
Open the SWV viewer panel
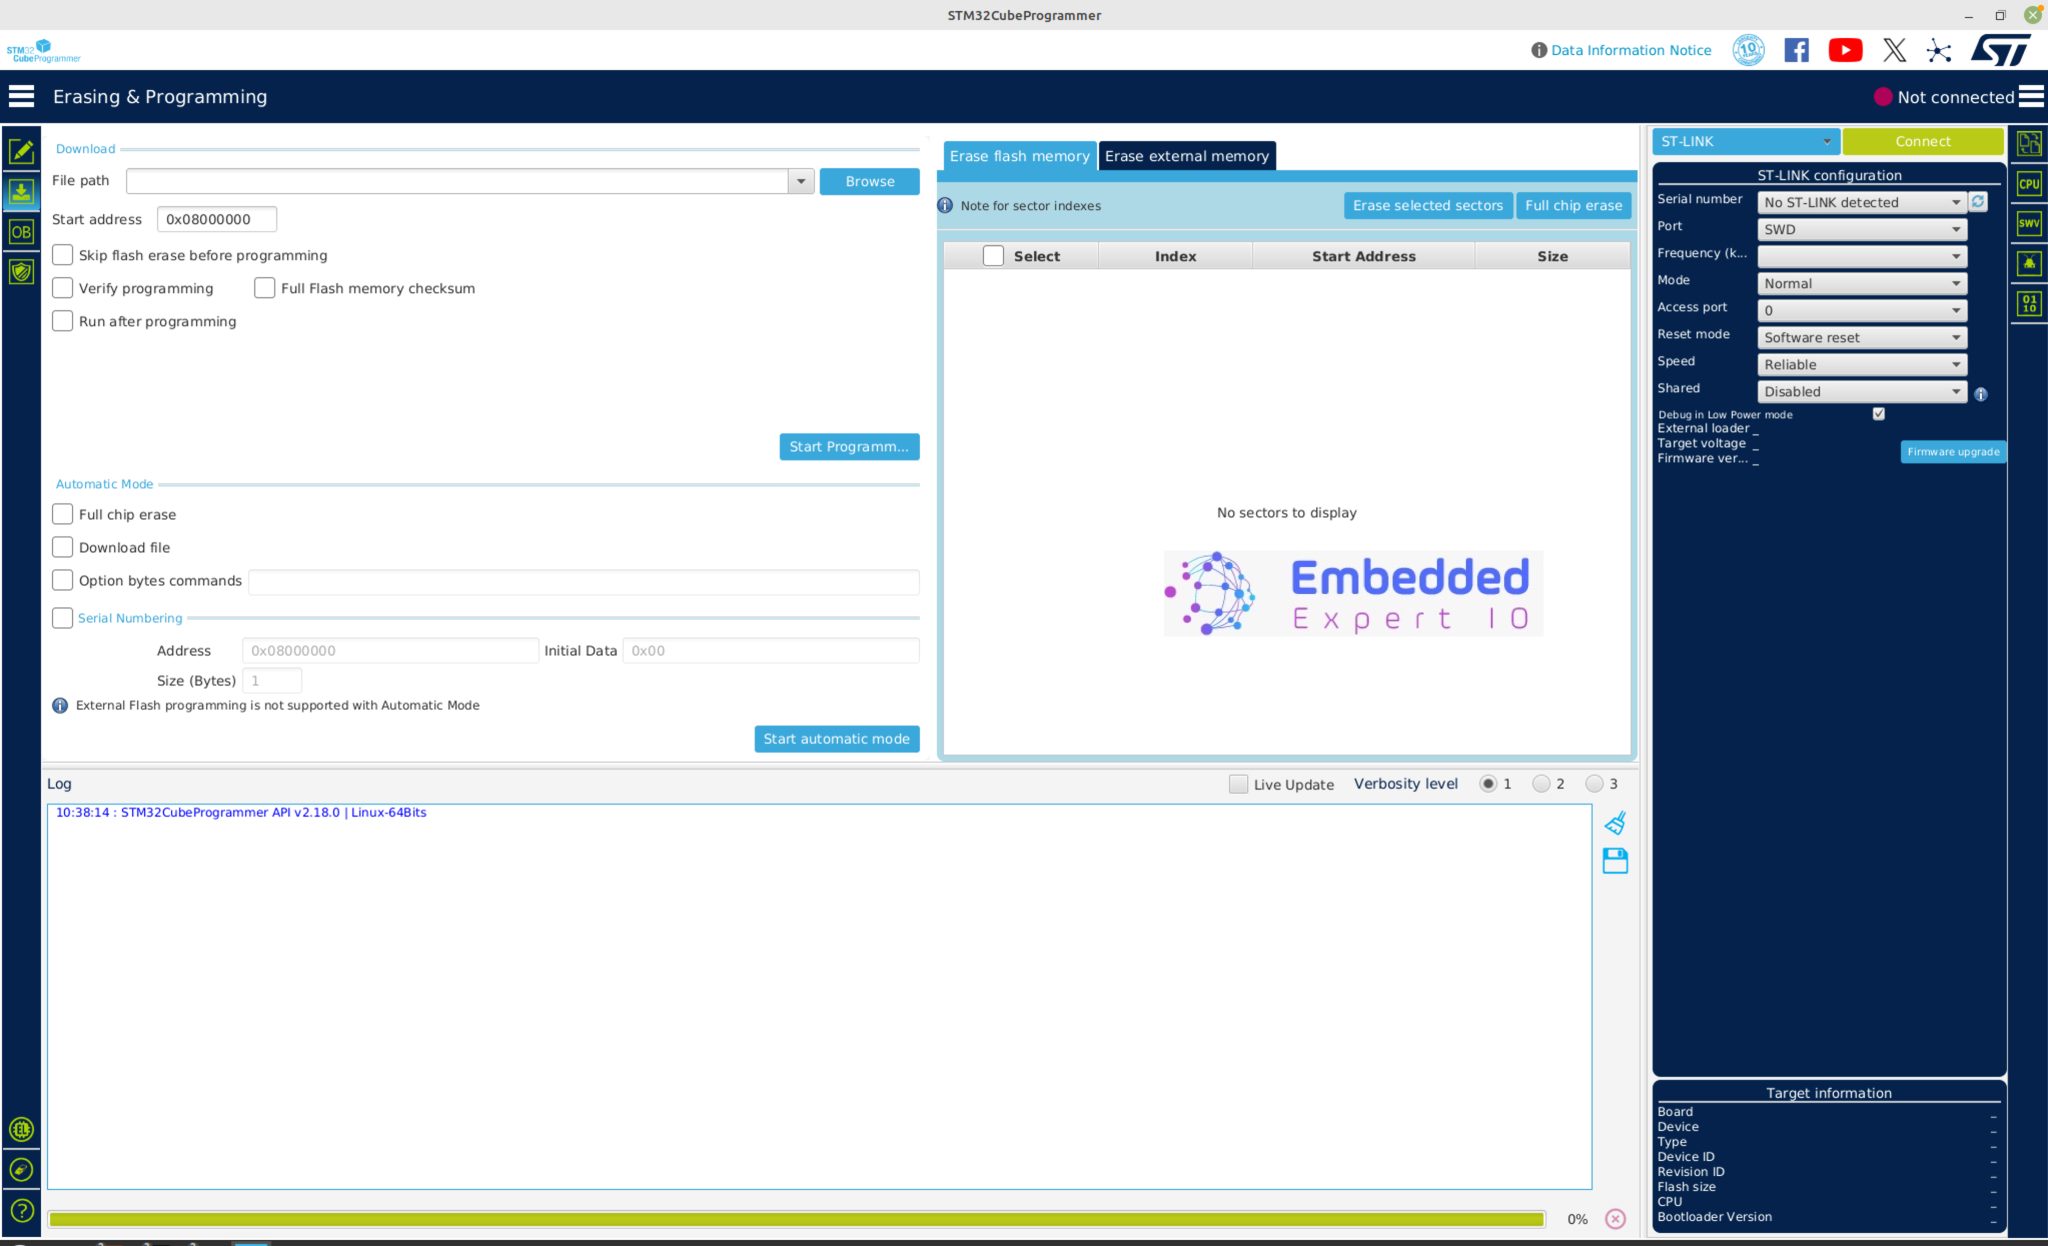click(x=2030, y=223)
